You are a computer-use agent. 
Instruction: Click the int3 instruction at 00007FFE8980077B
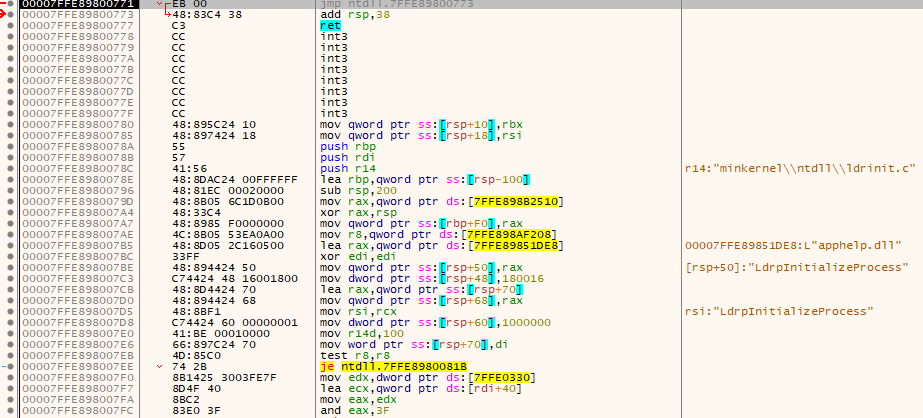tap(334, 69)
